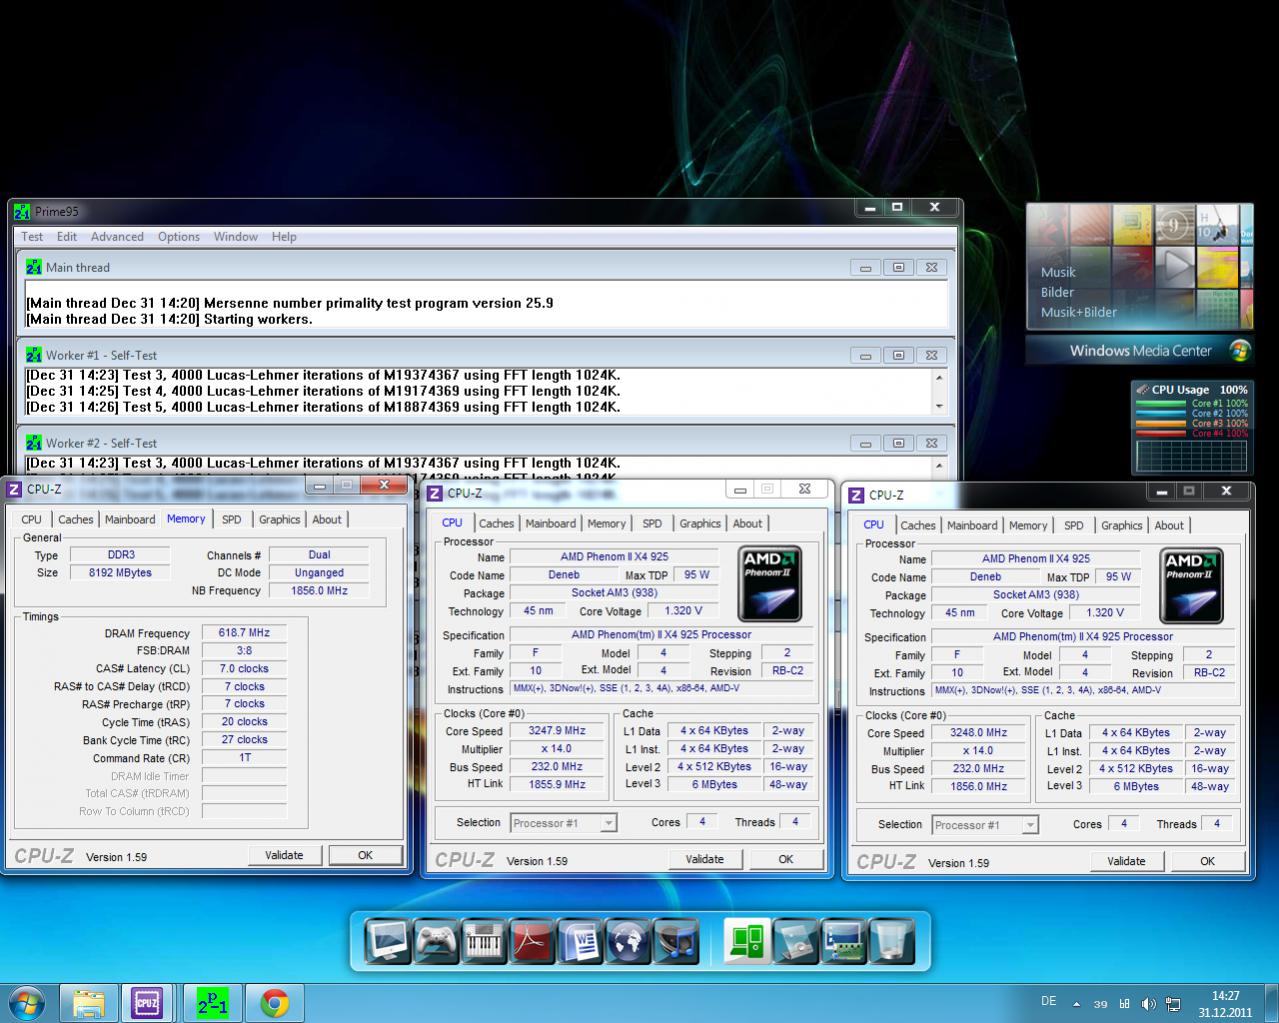Viewport: 1279px width, 1023px height.
Task: Expand Selection dropdown in the rightmost CPU-Z window
Action: (x=1029, y=825)
